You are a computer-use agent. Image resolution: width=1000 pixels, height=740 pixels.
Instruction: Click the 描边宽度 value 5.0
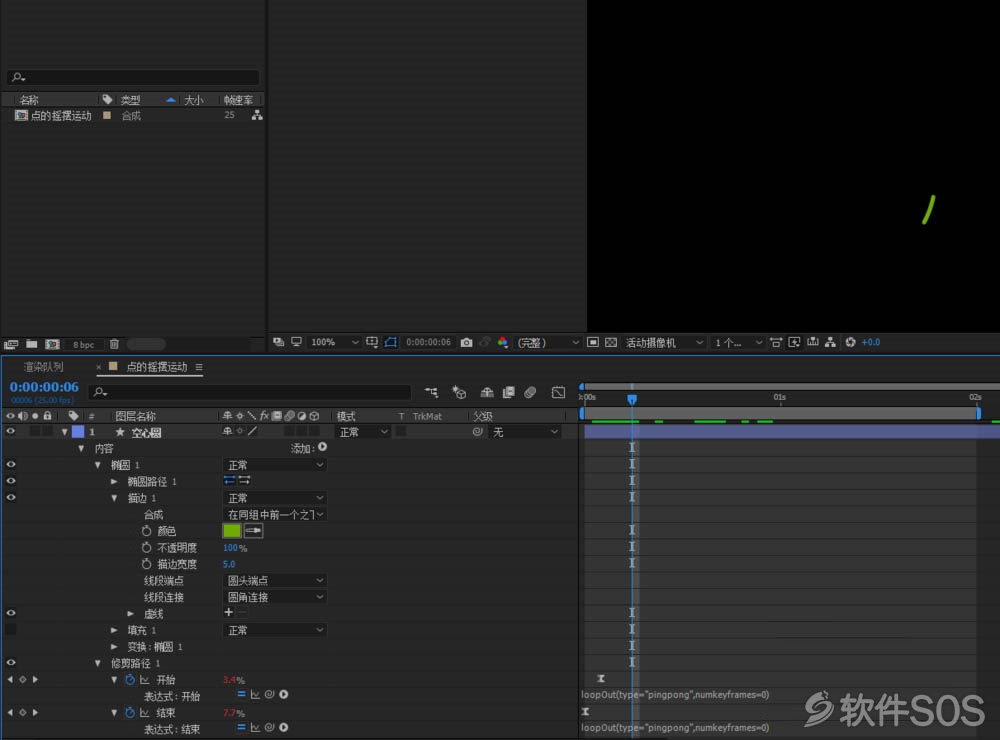229,564
